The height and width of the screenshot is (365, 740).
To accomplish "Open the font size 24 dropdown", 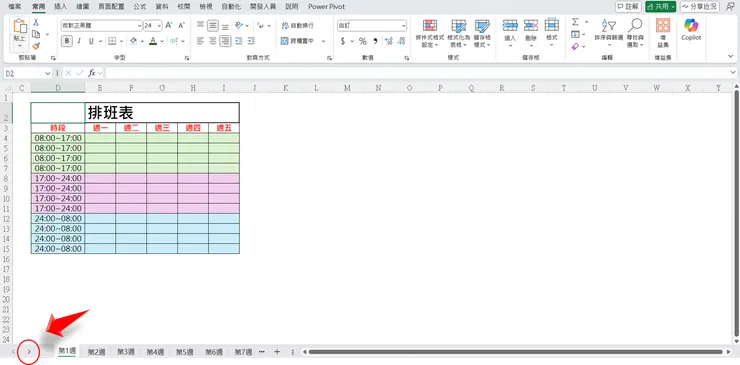I will click(159, 25).
